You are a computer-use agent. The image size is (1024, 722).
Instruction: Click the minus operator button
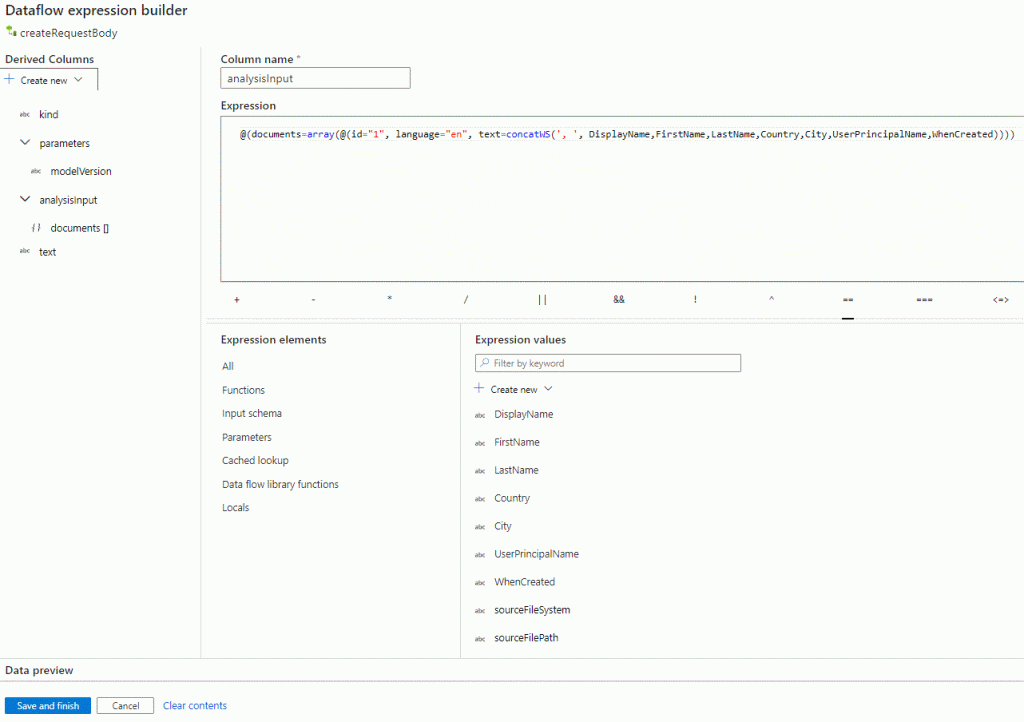[x=313, y=300]
